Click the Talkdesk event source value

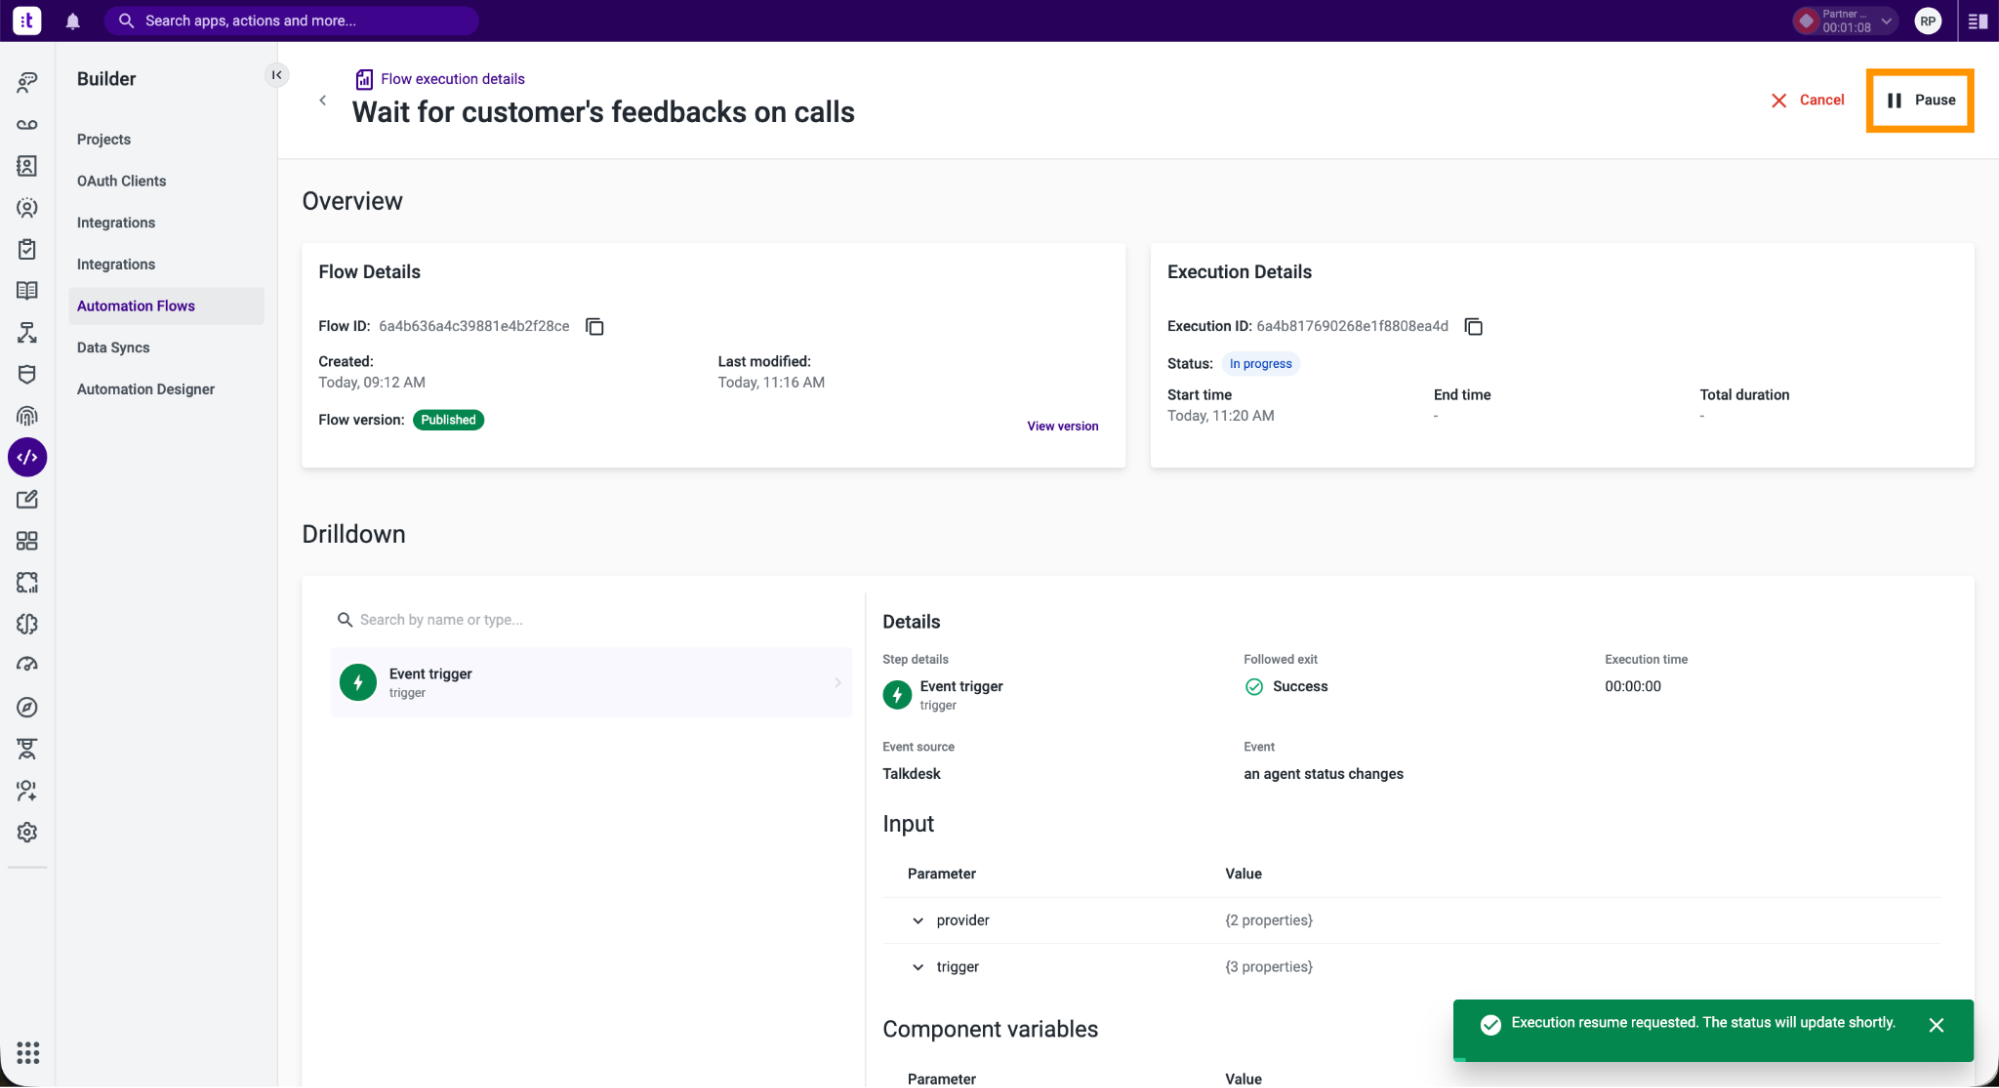911,774
